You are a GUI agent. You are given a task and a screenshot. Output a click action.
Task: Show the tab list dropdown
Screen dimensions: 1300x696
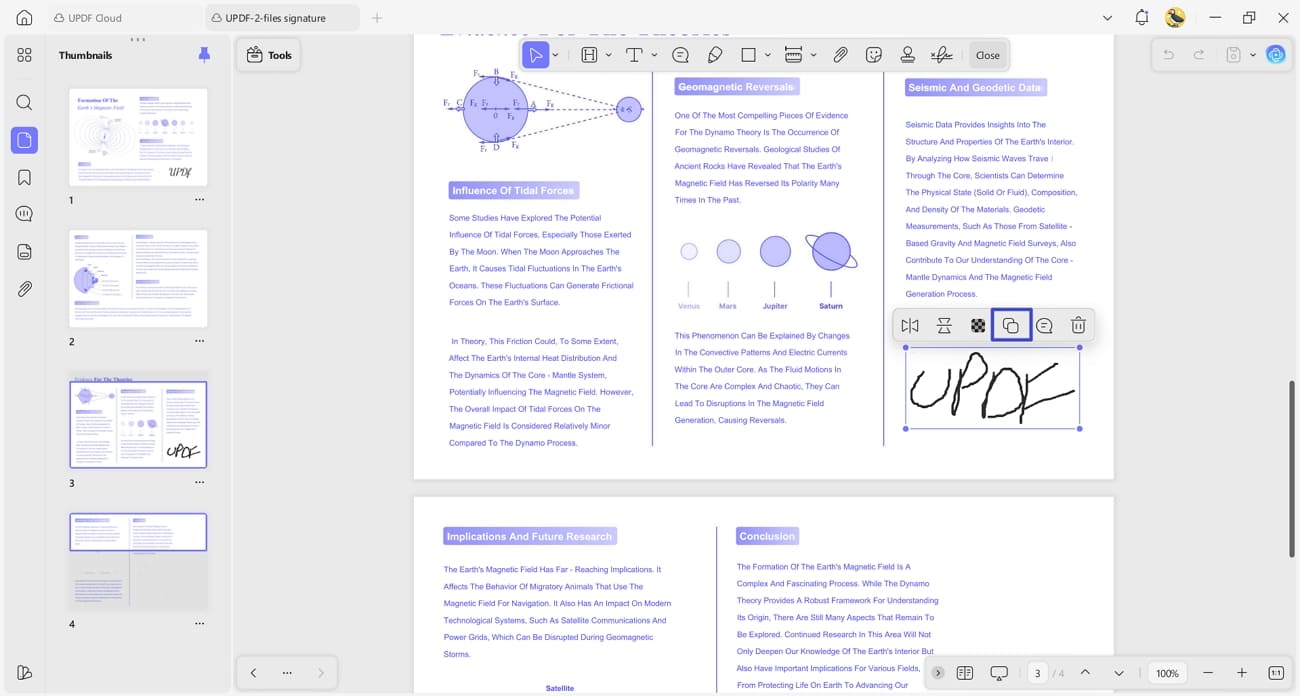click(1107, 18)
